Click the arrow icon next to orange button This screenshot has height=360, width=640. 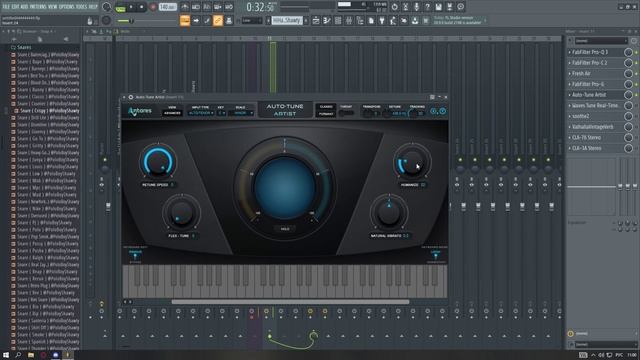[196, 20]
